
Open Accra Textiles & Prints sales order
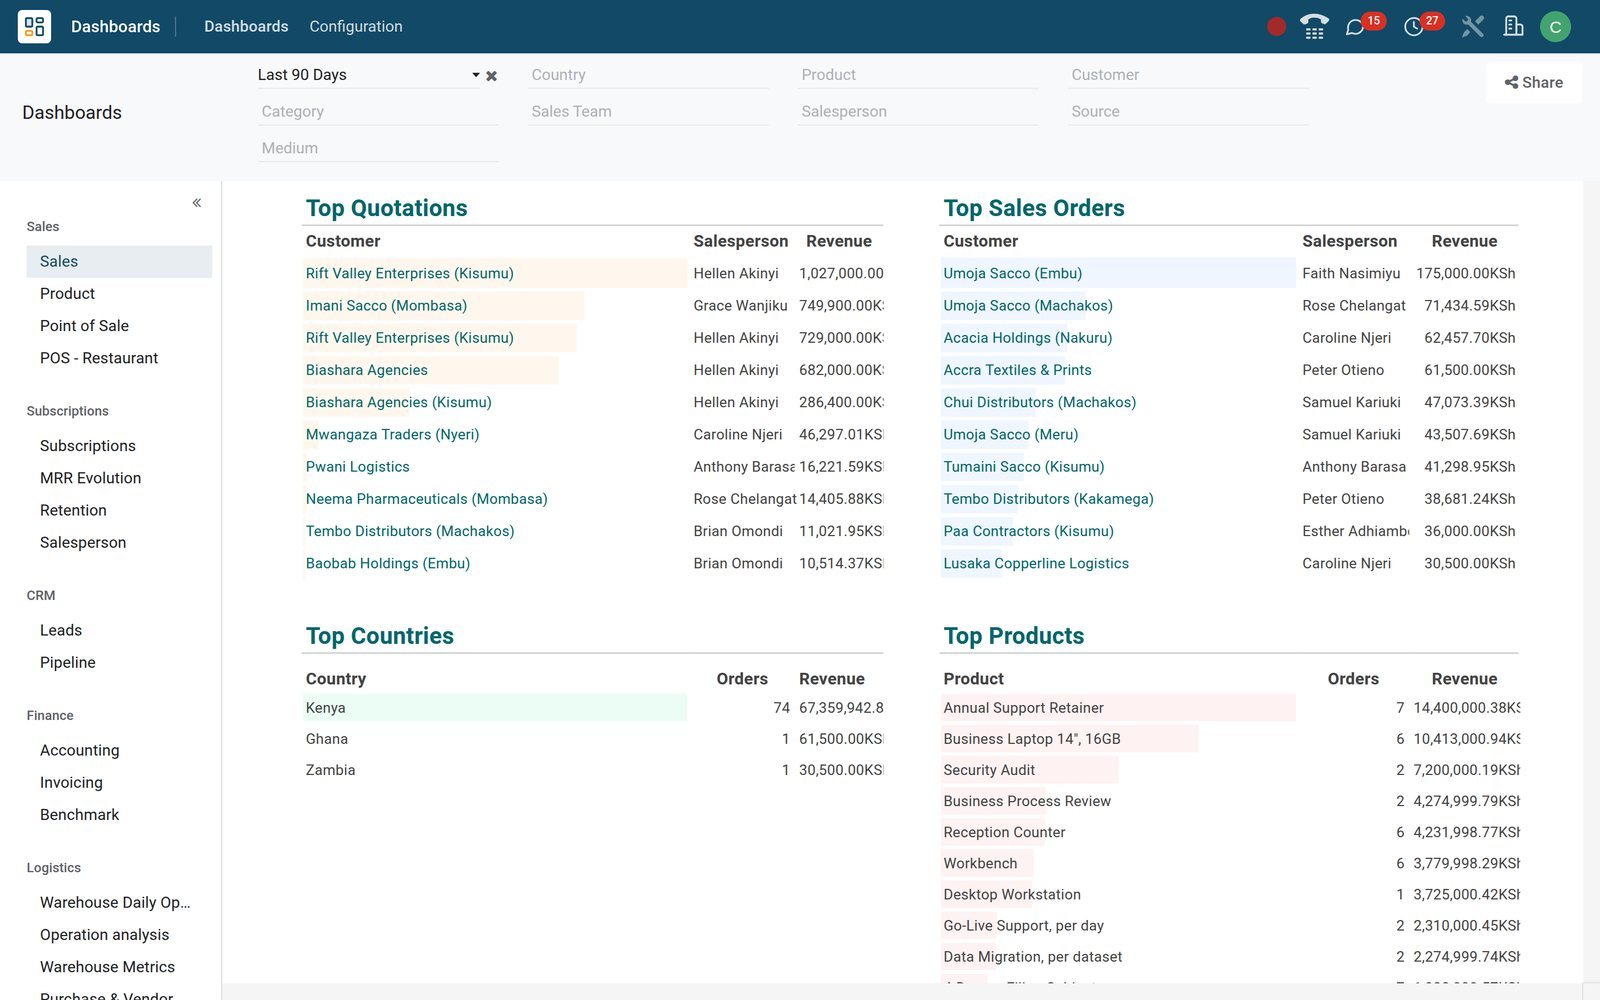1018,370
